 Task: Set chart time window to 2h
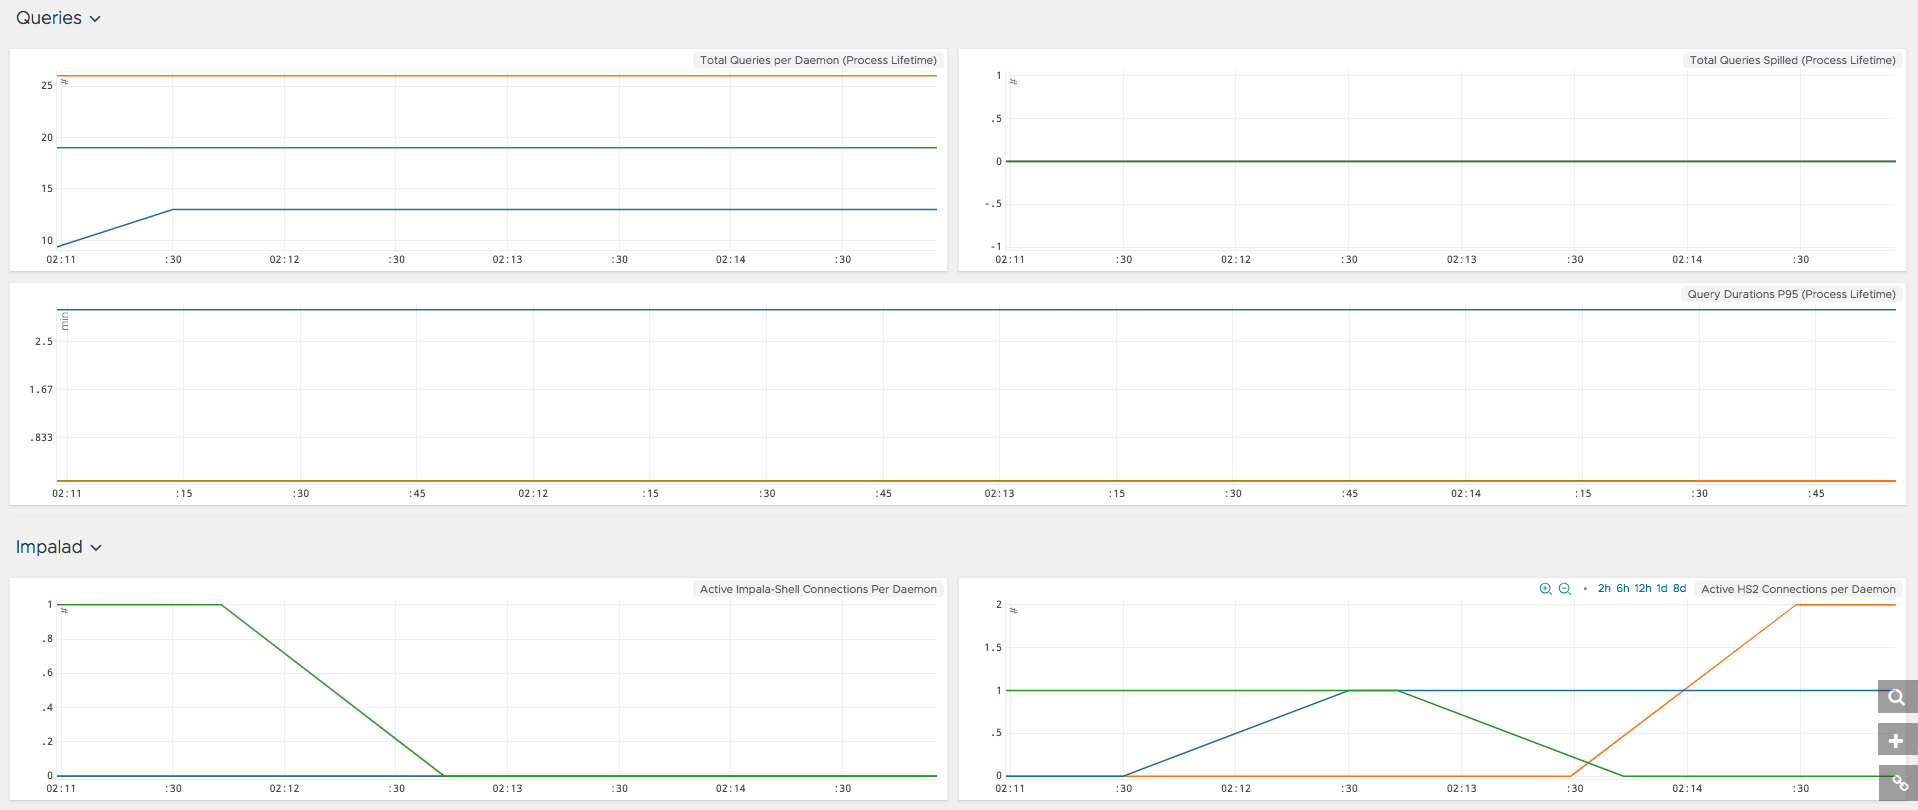(1604, 589)
